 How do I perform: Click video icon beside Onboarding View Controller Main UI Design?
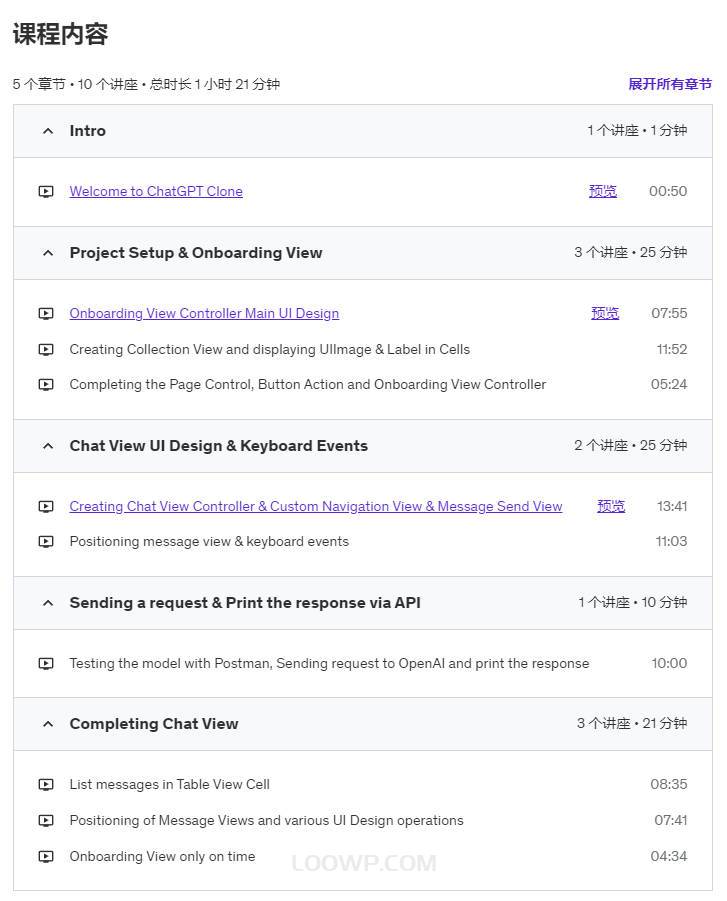[46, 314]
